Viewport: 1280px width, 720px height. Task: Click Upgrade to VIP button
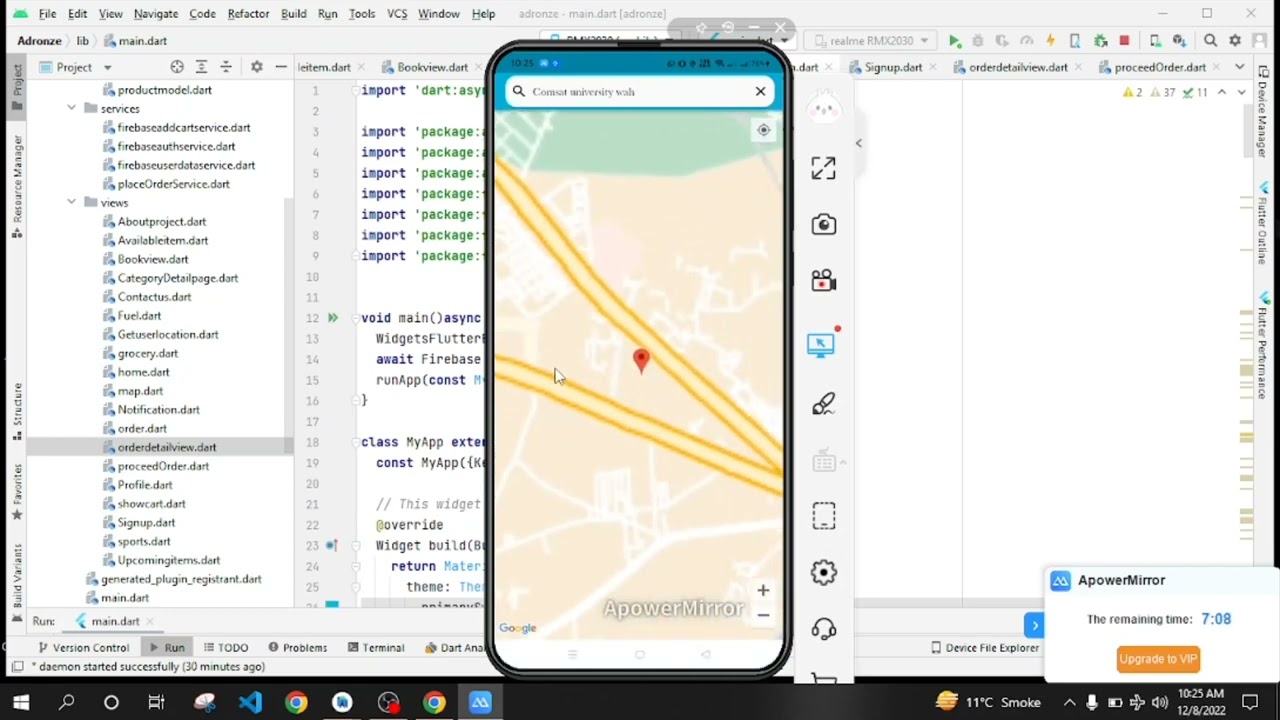click(x=1158, y=659)
